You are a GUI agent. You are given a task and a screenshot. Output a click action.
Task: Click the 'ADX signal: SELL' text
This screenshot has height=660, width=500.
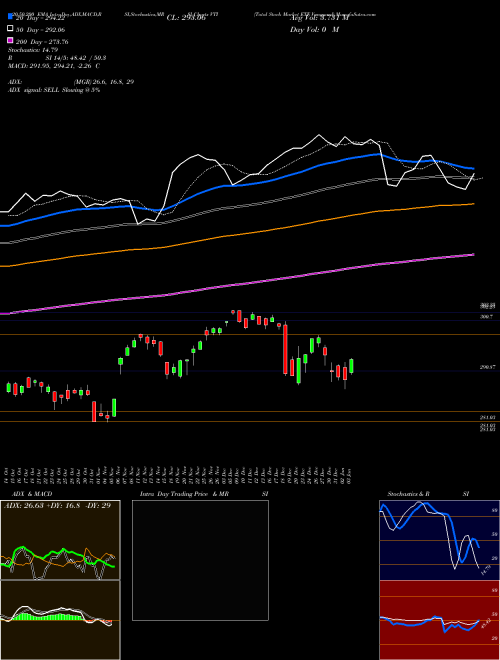[x=34, y=90]
